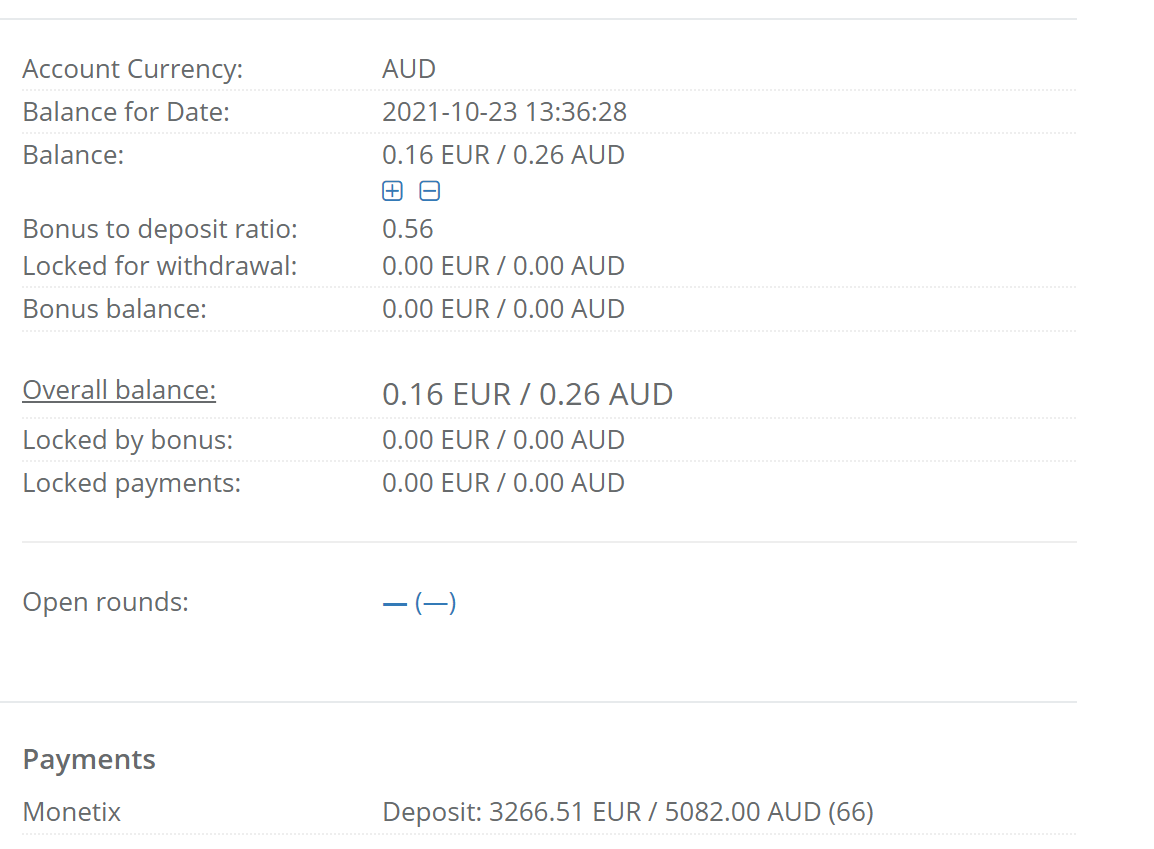Screen dimensions: 1154x849
Task: Click the Locked by bonus amount
Action: point(503,440)
